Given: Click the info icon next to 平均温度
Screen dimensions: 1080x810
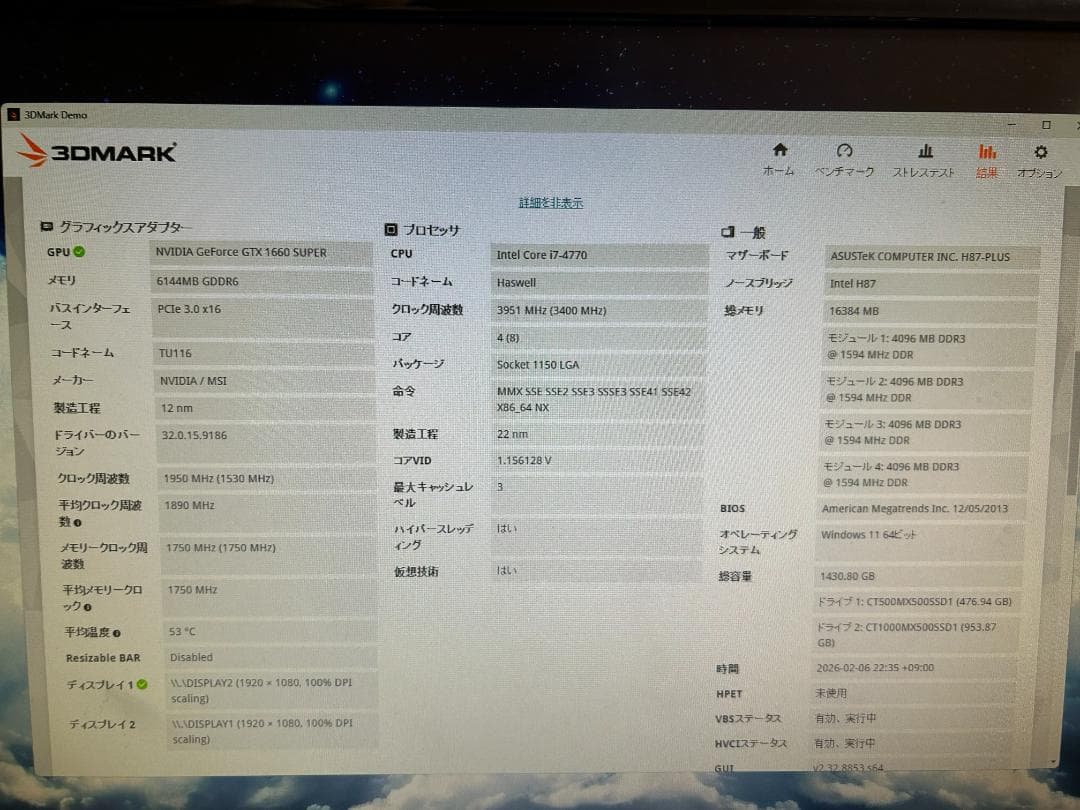Looking at the screenshot, I should click(x=116, y=633).
